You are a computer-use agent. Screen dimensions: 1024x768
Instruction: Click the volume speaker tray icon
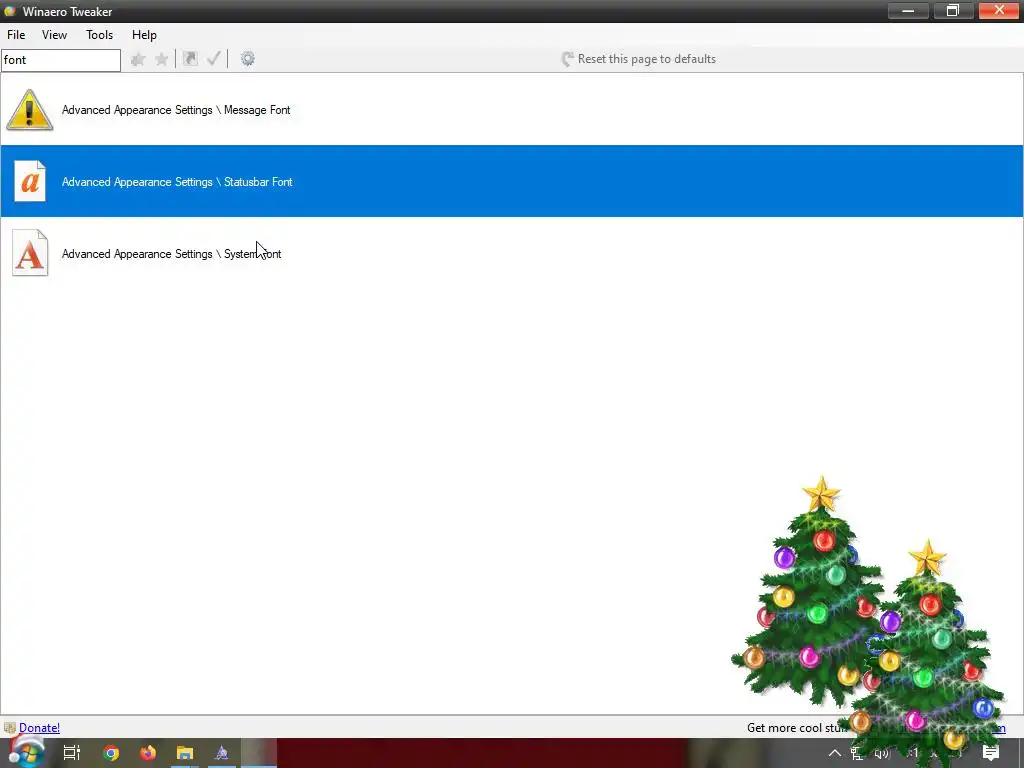point(882,754)
